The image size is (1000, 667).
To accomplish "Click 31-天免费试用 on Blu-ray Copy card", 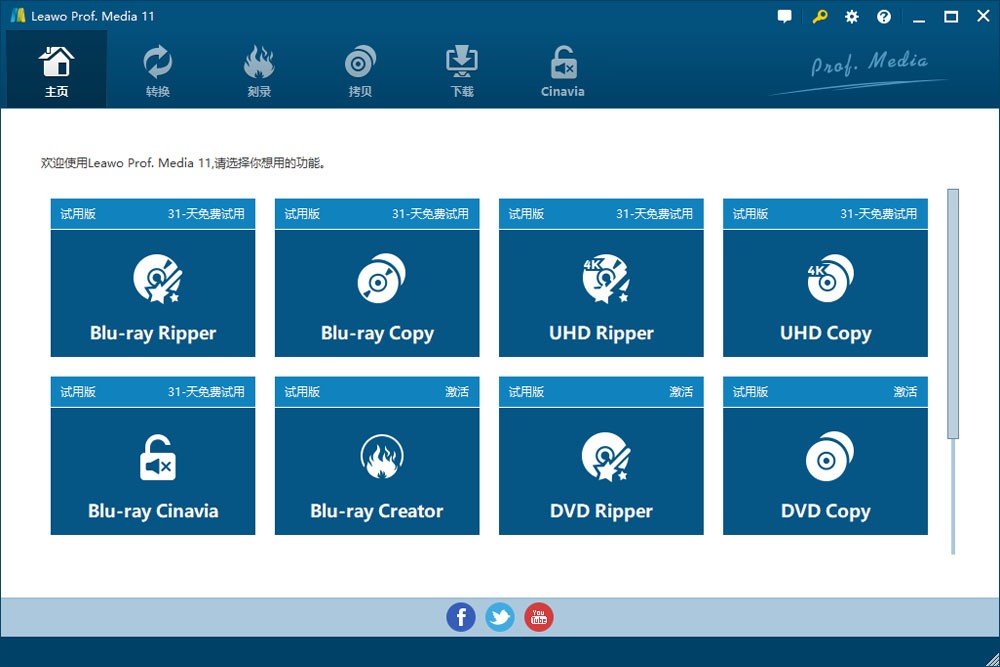I will coord(430,214).
